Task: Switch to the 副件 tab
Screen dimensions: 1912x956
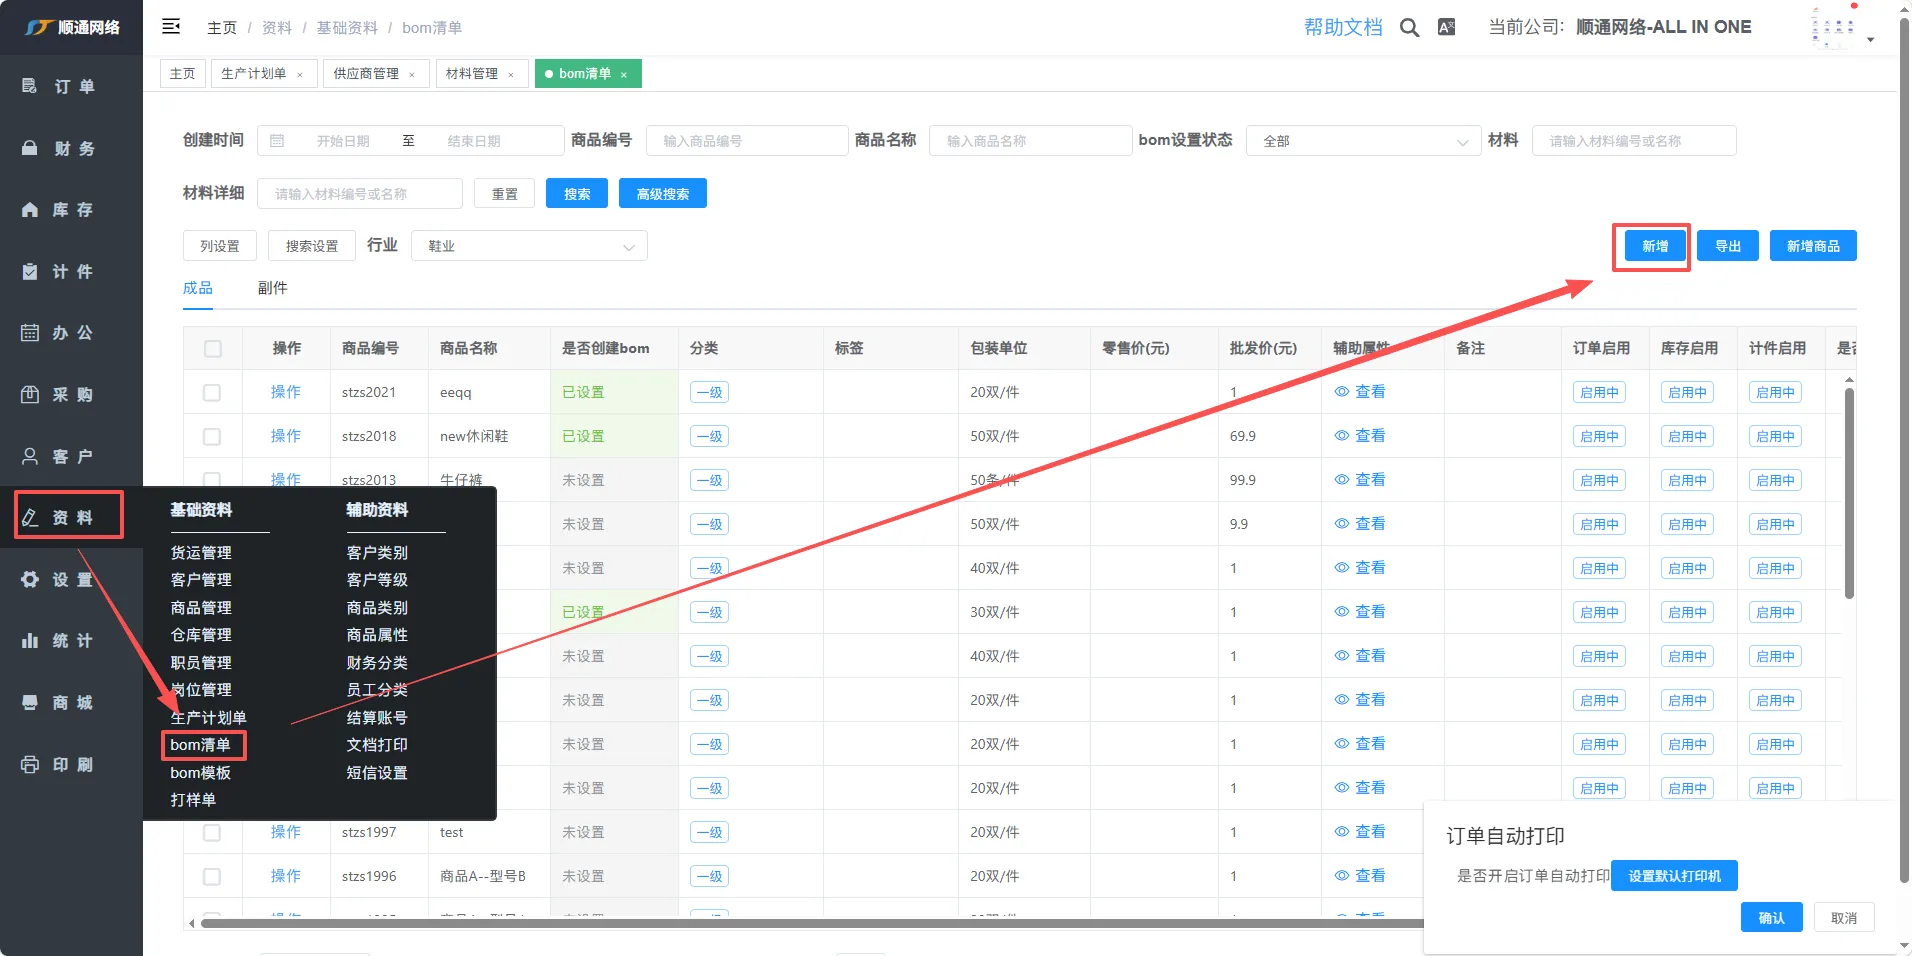Action: click(272, 288)
